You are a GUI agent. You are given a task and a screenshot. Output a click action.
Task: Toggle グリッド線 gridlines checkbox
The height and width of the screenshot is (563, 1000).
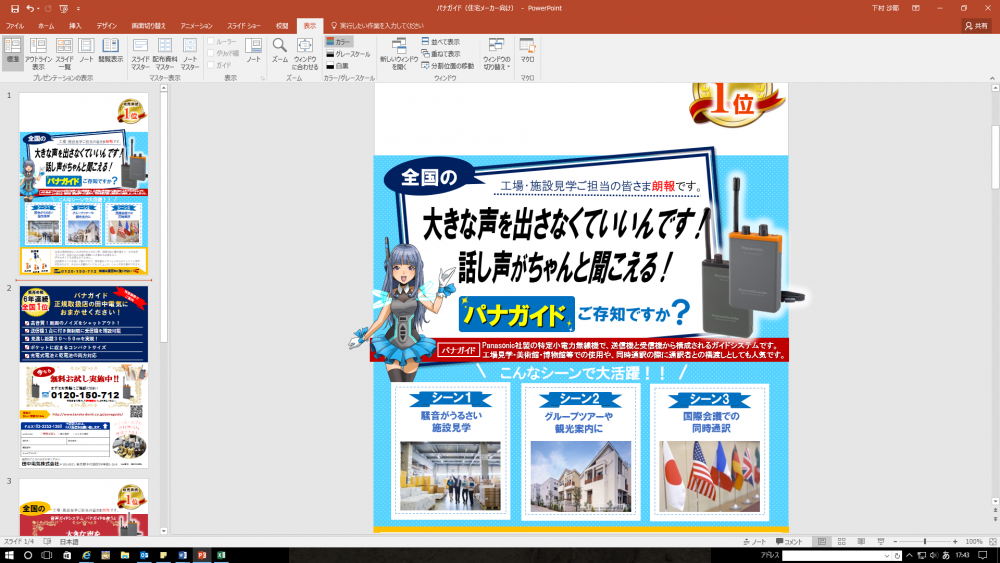223,54
